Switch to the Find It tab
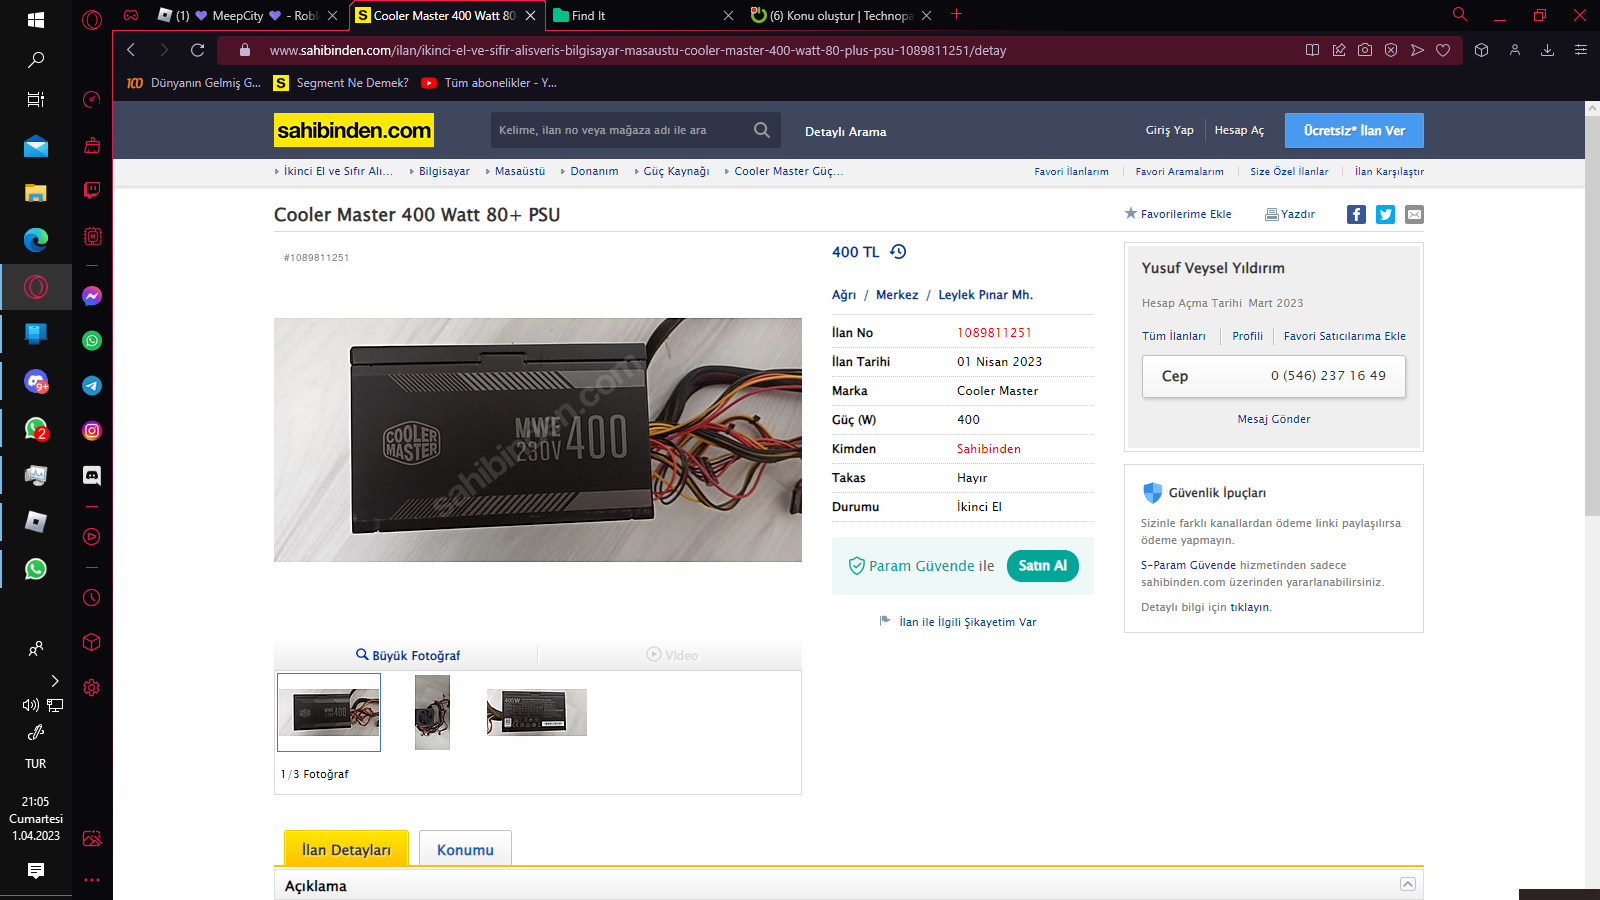This screenshot has width=1600, height=900. pyautogui.click(x=644, y=16)
